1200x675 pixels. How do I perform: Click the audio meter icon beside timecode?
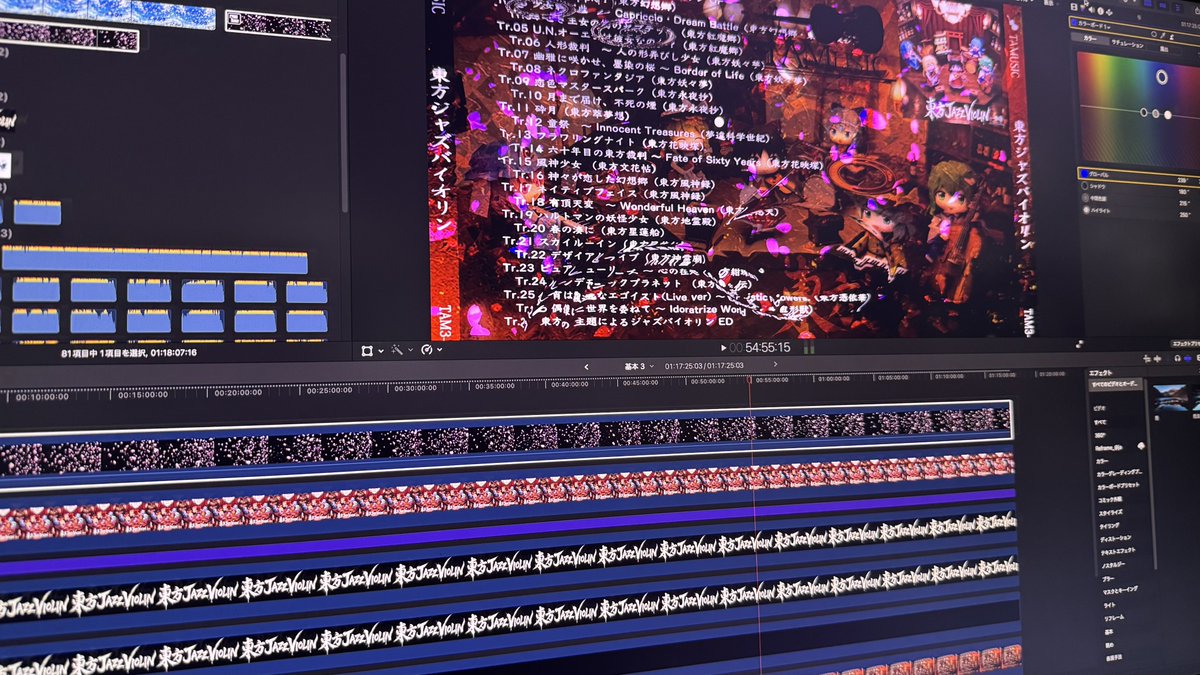click(811, 349)
